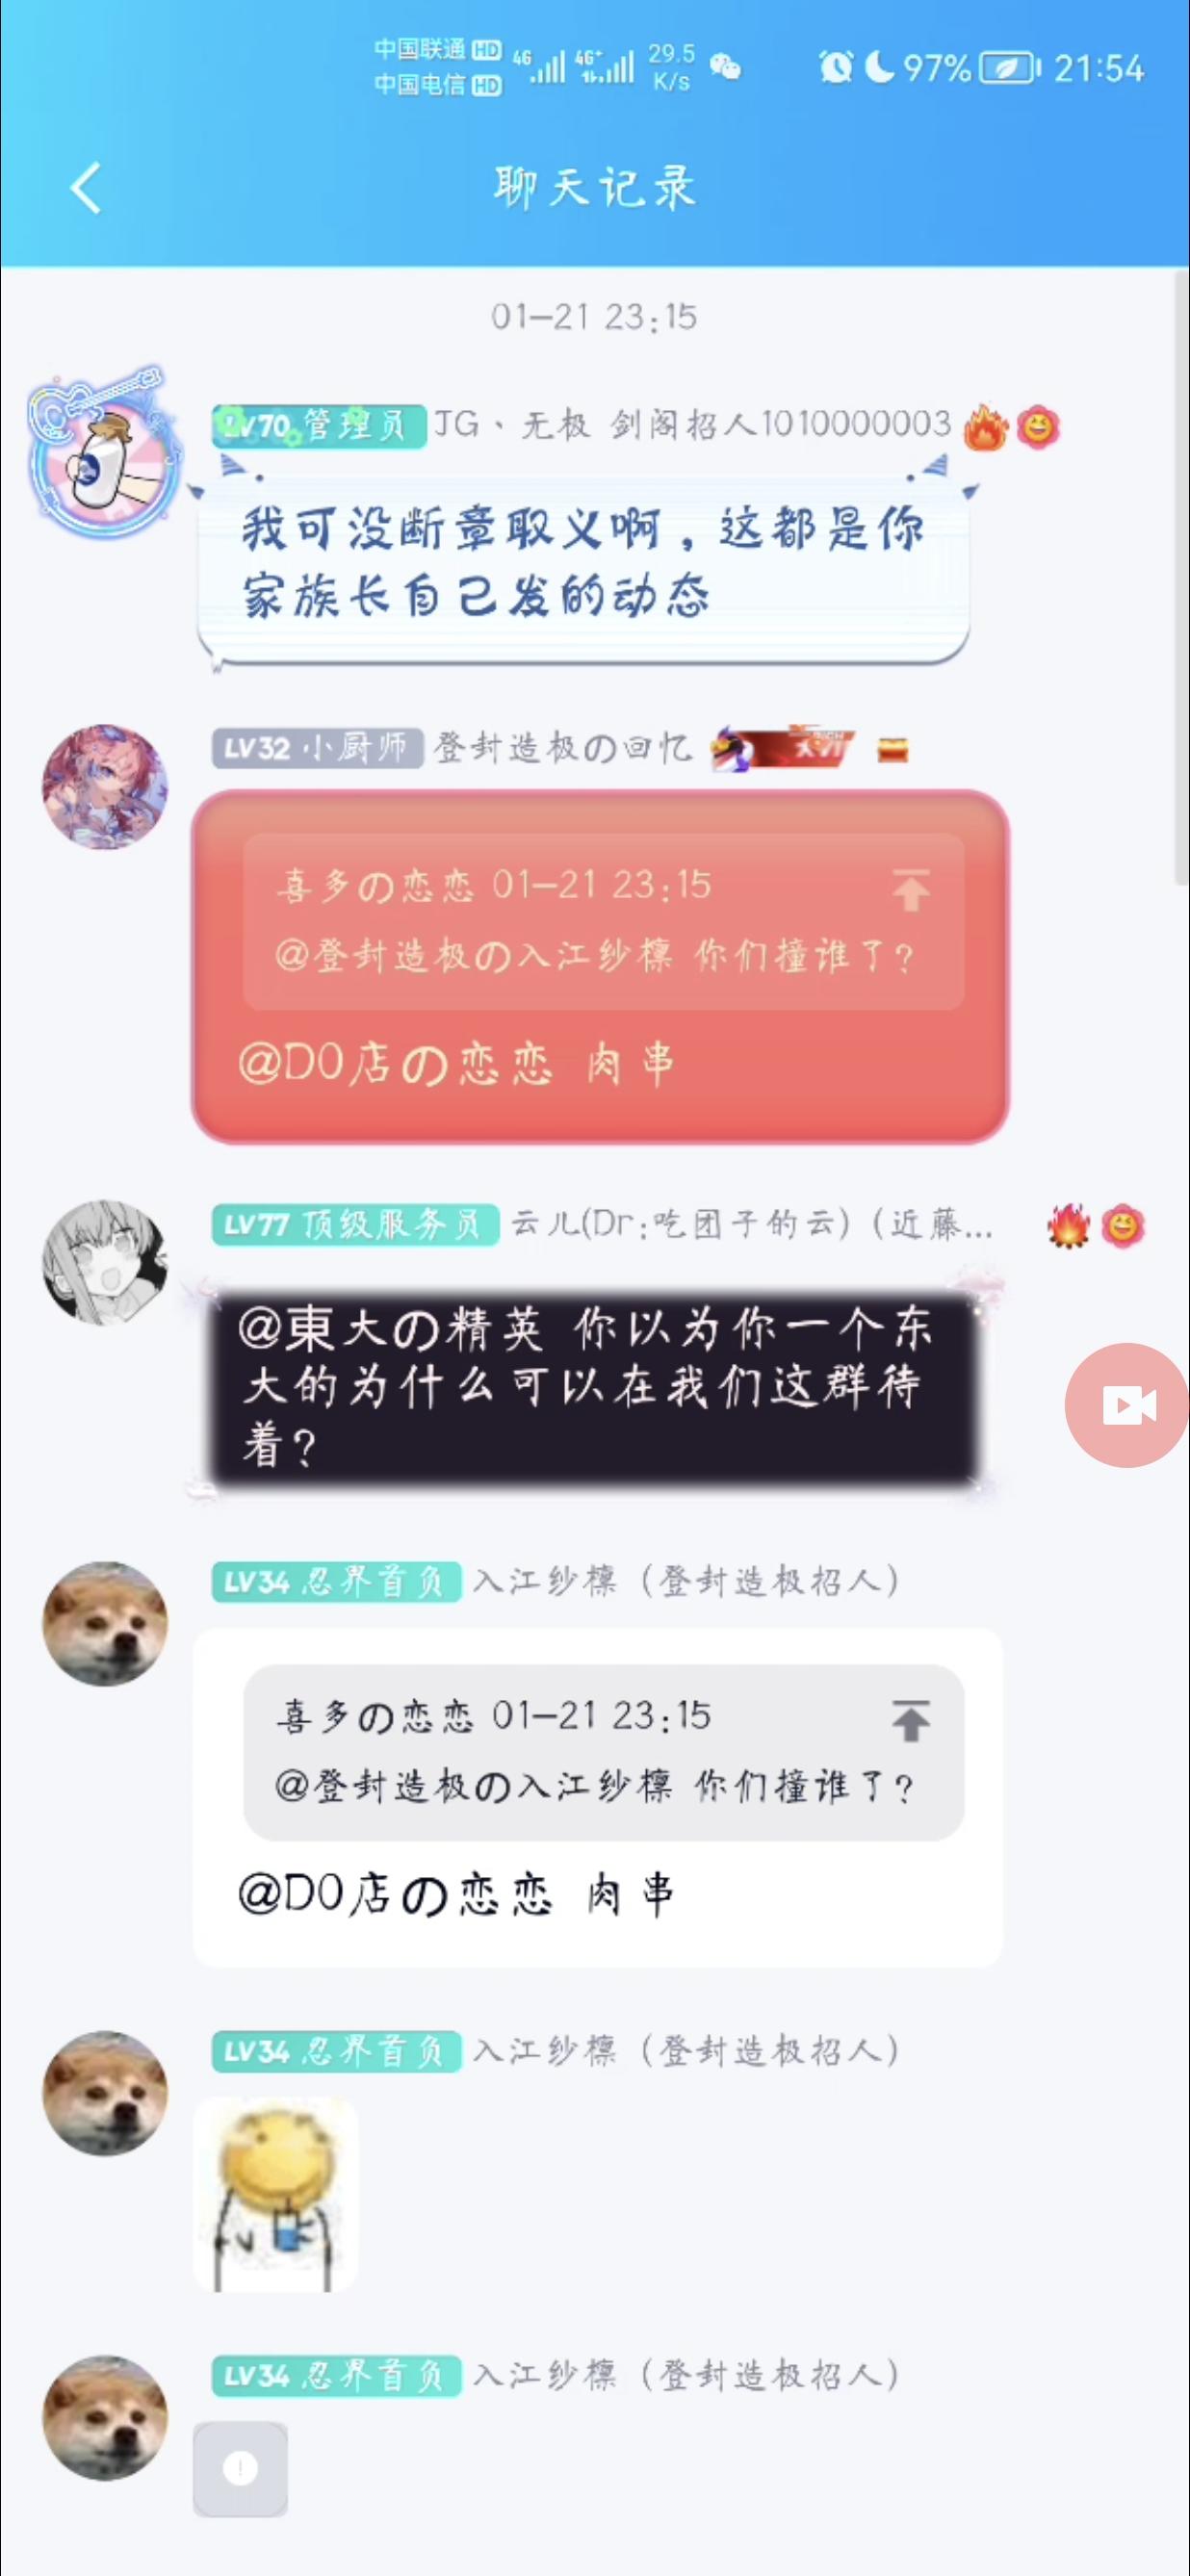
Task: Open the grayscale manga girl avatar
Action: [105, 1262]
